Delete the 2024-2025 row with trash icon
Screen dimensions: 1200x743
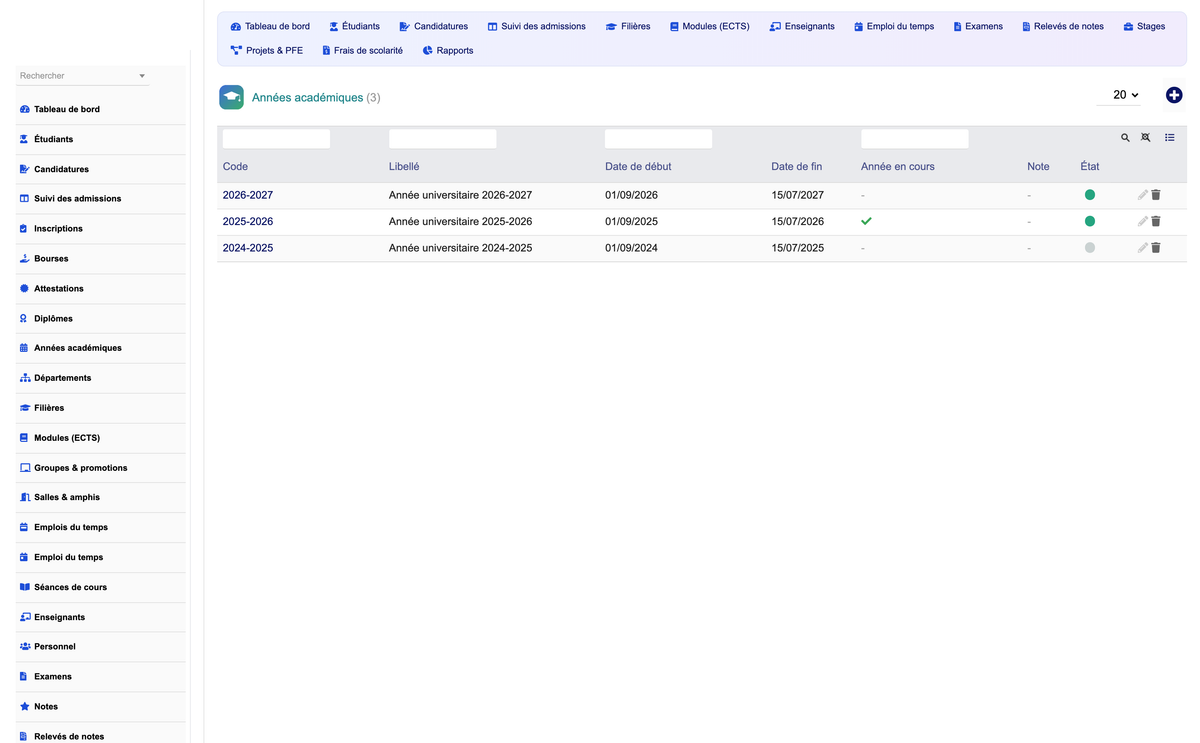tap(1156, 247)
